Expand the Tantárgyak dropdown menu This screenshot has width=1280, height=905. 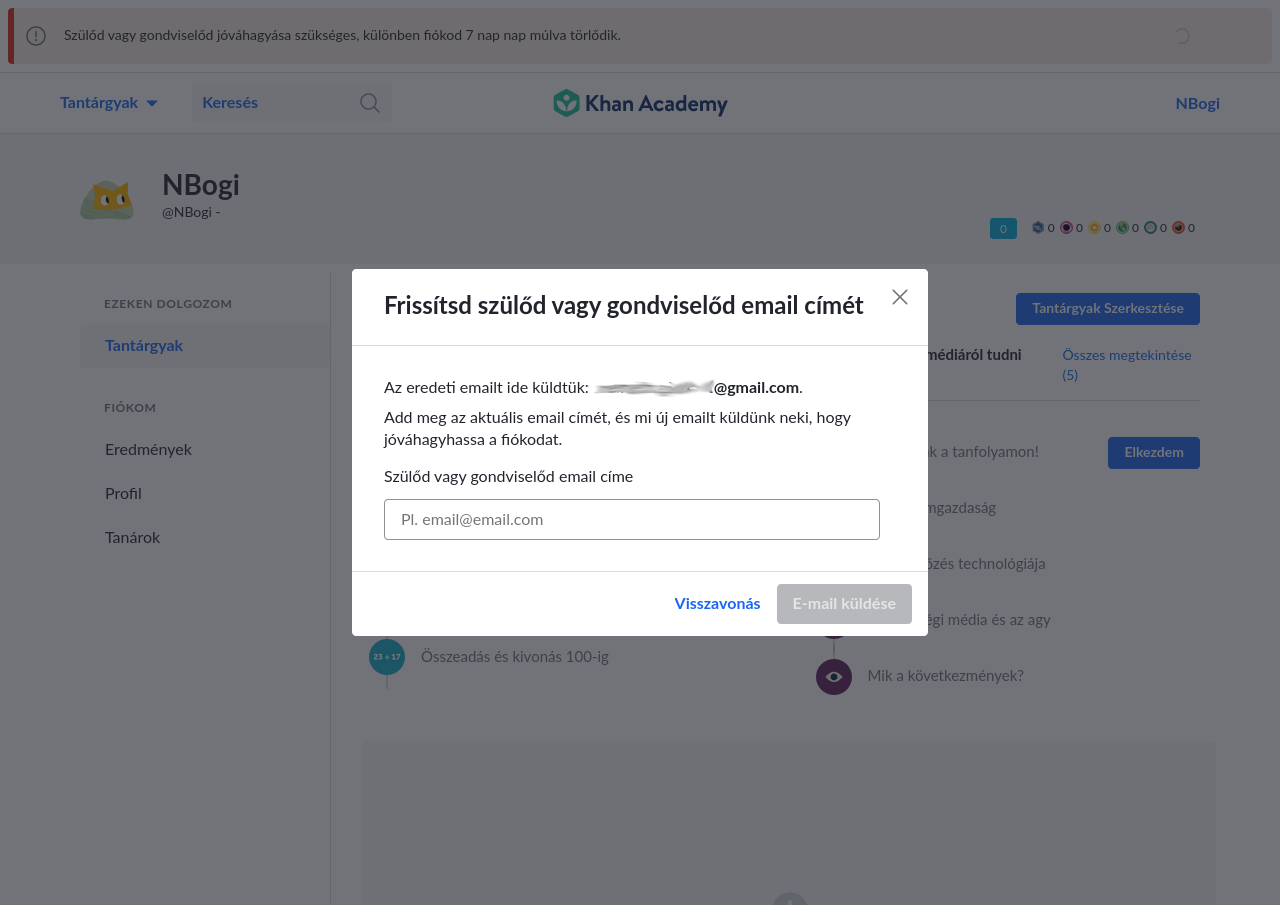coord(109,103)
